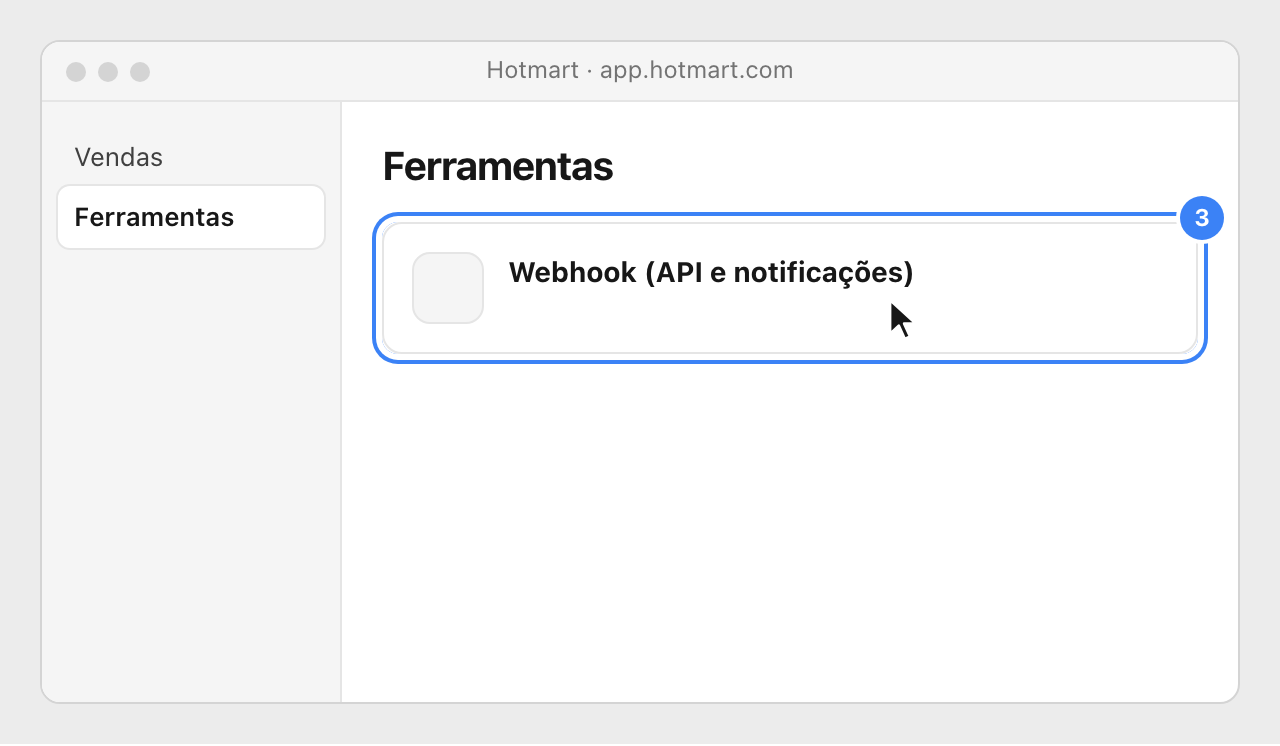Screen dimensions: 1280x746
Task: Minimize the Hotmart window
Action: (108, 72)
